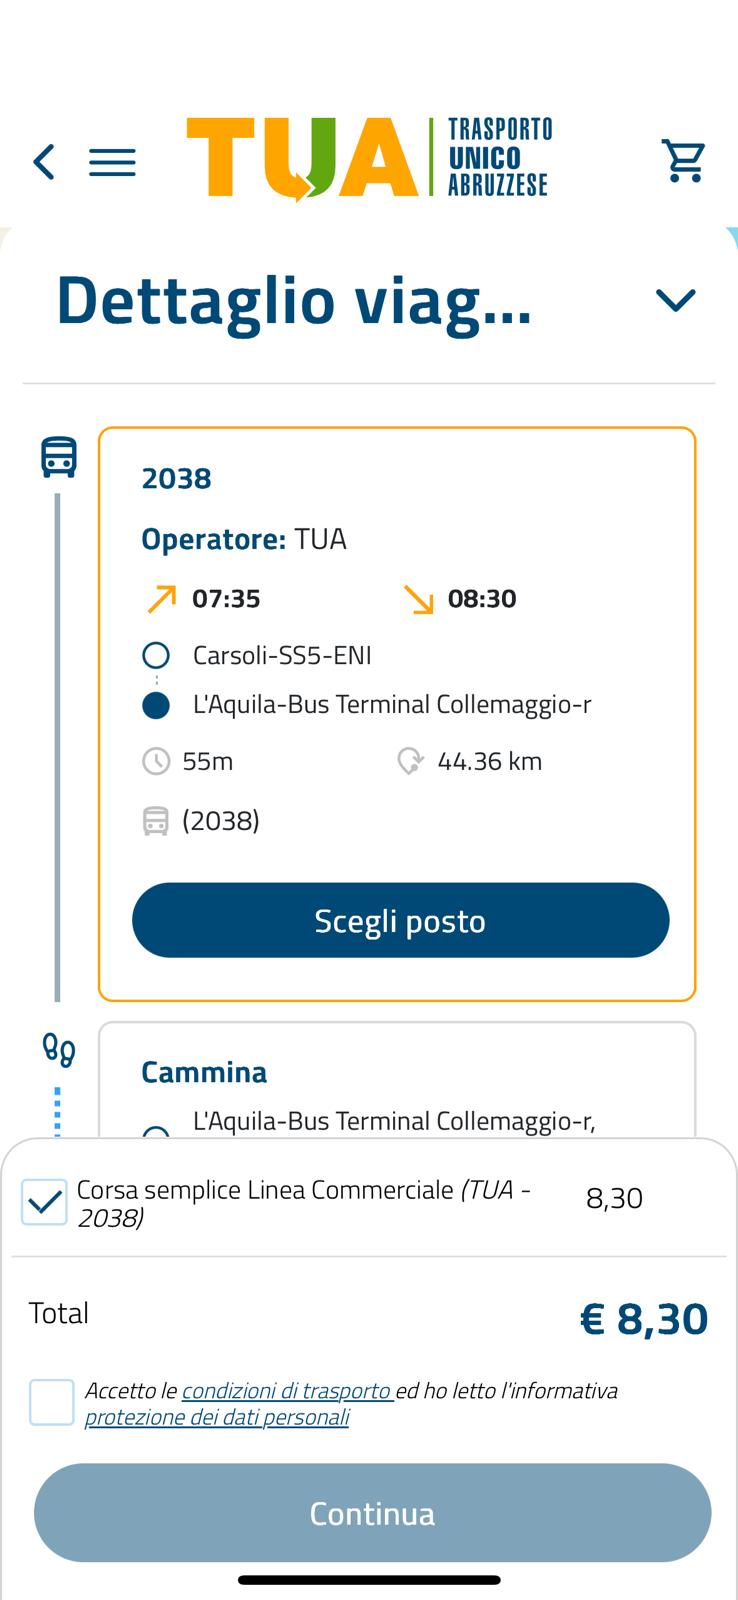The image size is (738, 1600).
Task: Tap the small bus icon beside (2038)
Action: (156, 822)
